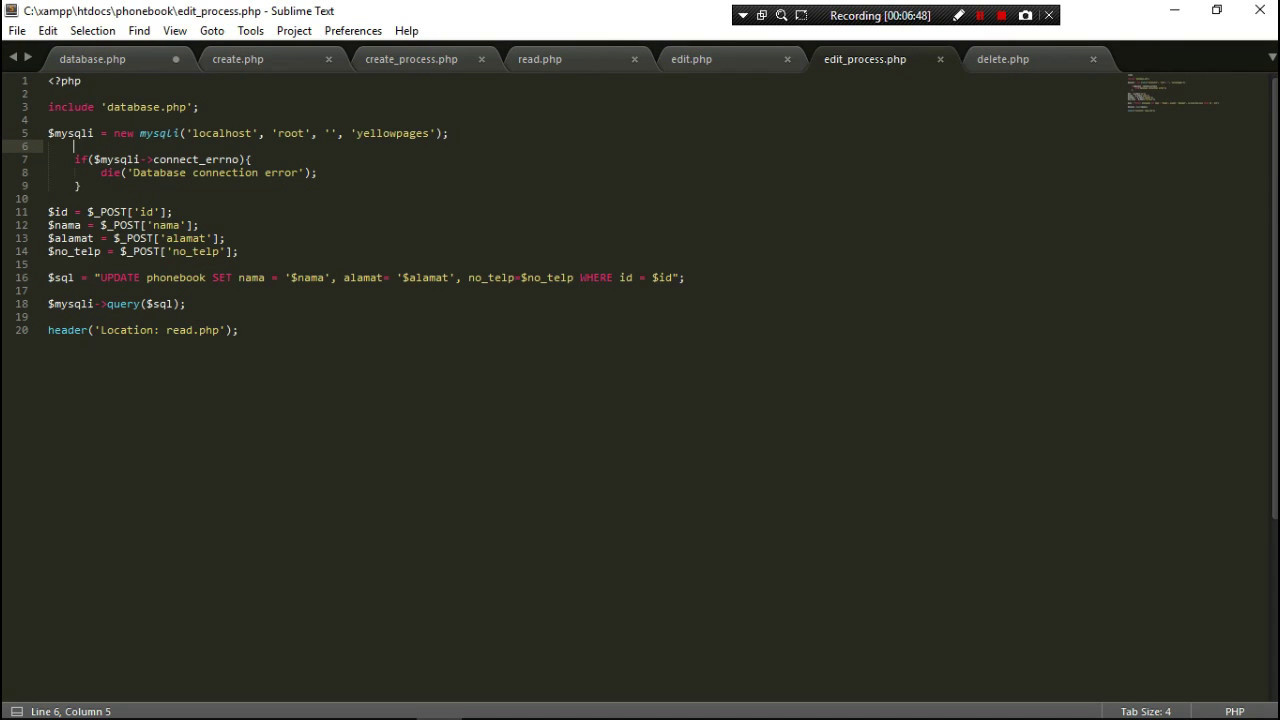Select the edit_process.php tab
Image resolution: width=1280 pixels, height=720 pixels.
tap(865, 59)
